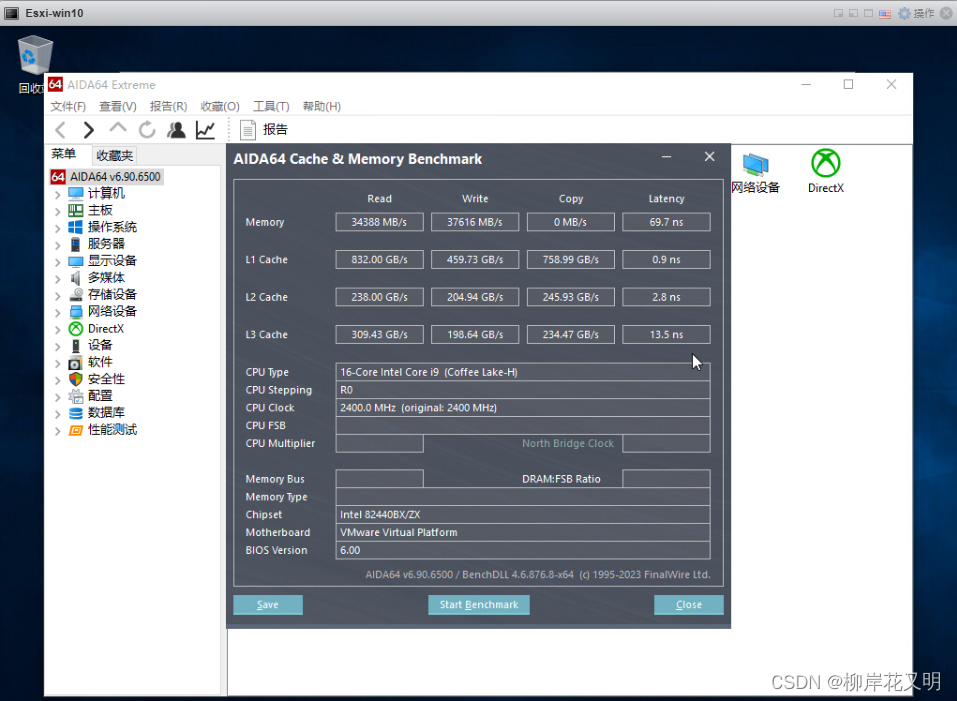Click L2 Cache Copy value 245.93 GB/s
This screenshot has width=957, height=701.
571,297
